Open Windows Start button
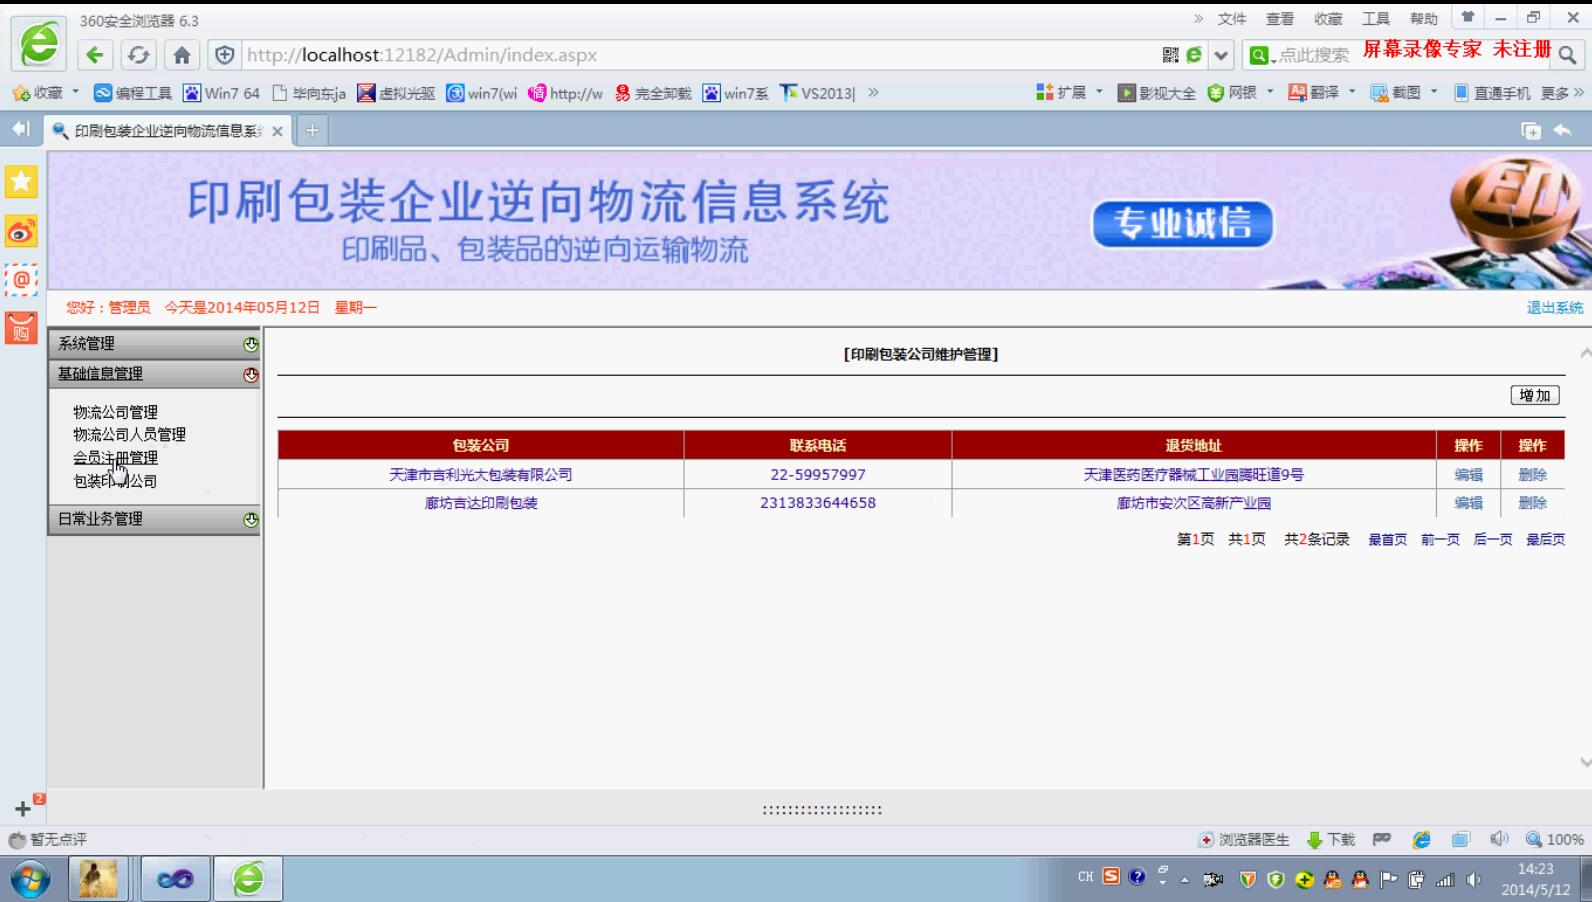Screen dimensions: 1592x902 tap(31, 879)
